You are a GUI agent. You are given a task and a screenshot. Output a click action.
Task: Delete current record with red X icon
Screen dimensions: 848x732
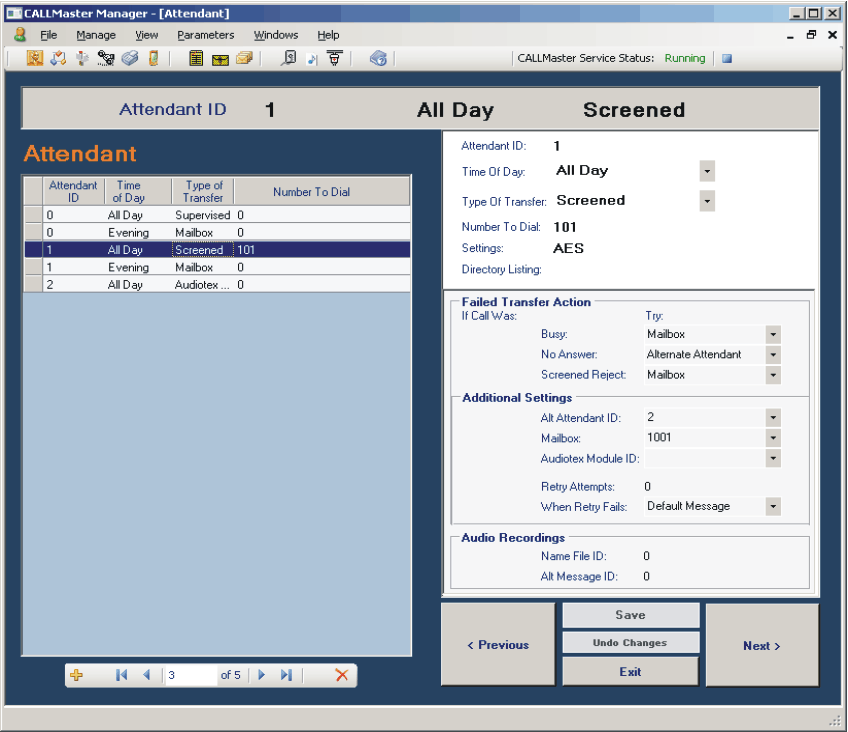(x=342, y=675)
